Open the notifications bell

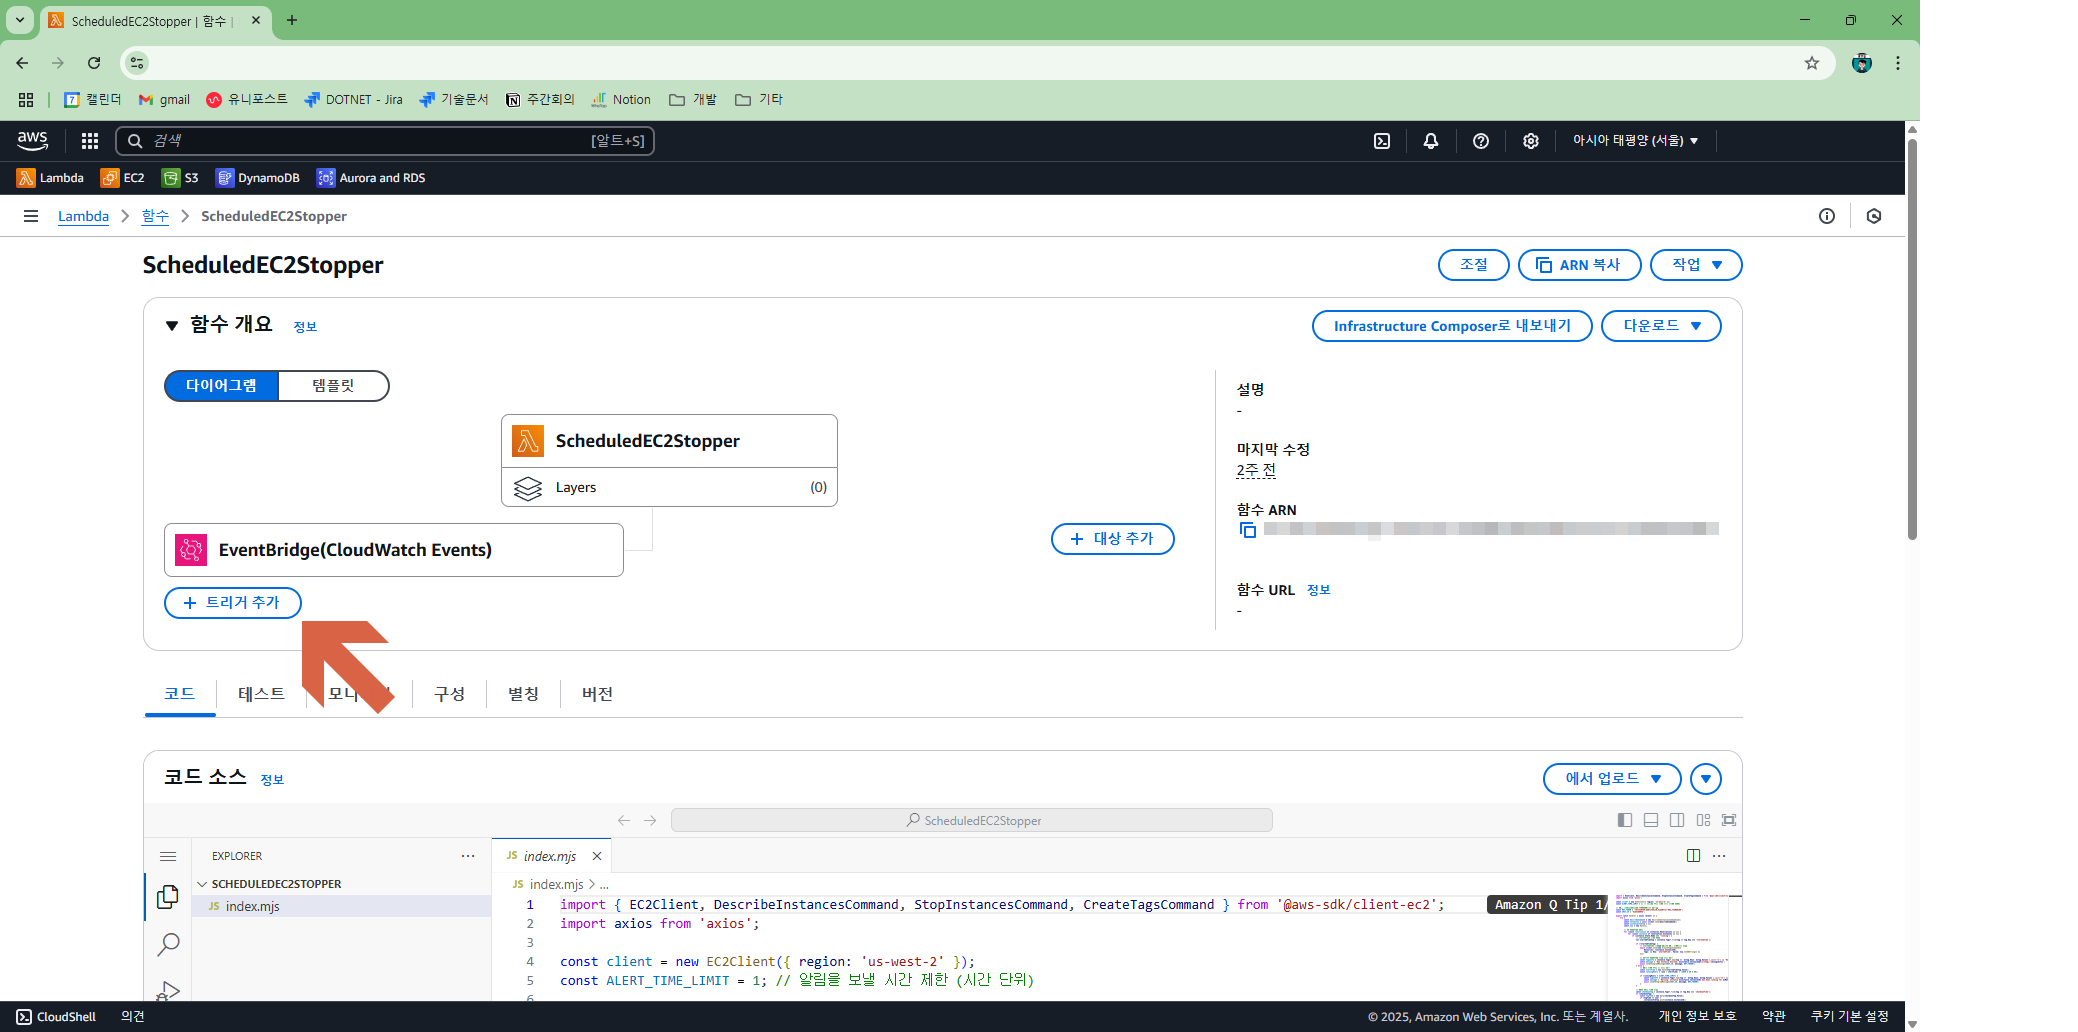click(x=1431, y=141)
